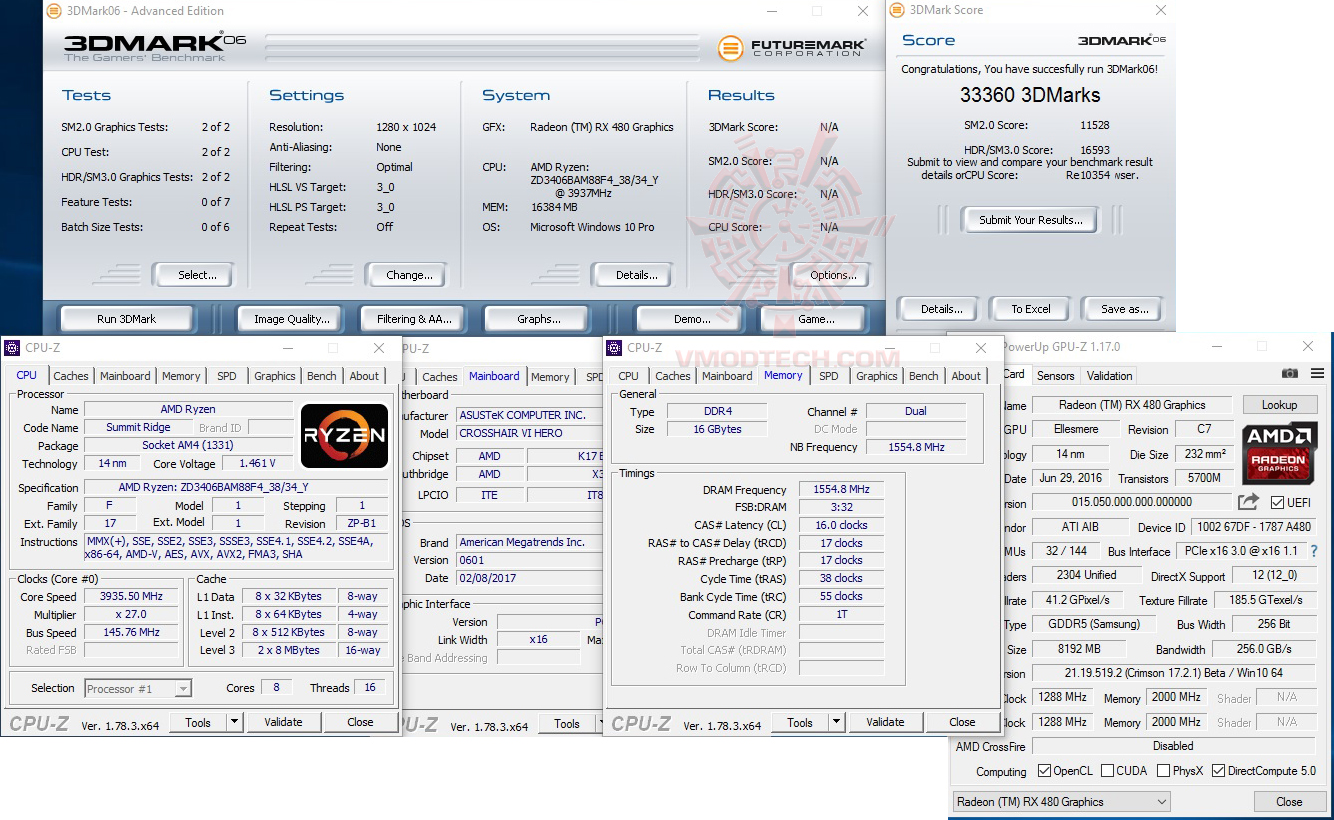Open the Processor #1 Selection dropdown

(x=138, y=688)
